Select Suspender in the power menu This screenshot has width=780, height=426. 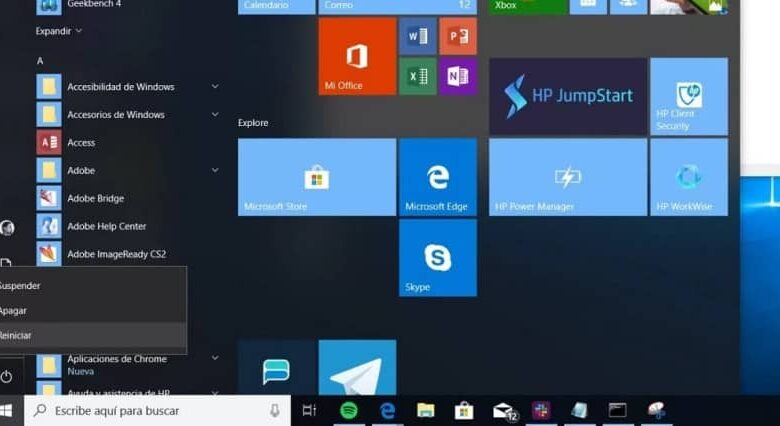click(94, 286)
